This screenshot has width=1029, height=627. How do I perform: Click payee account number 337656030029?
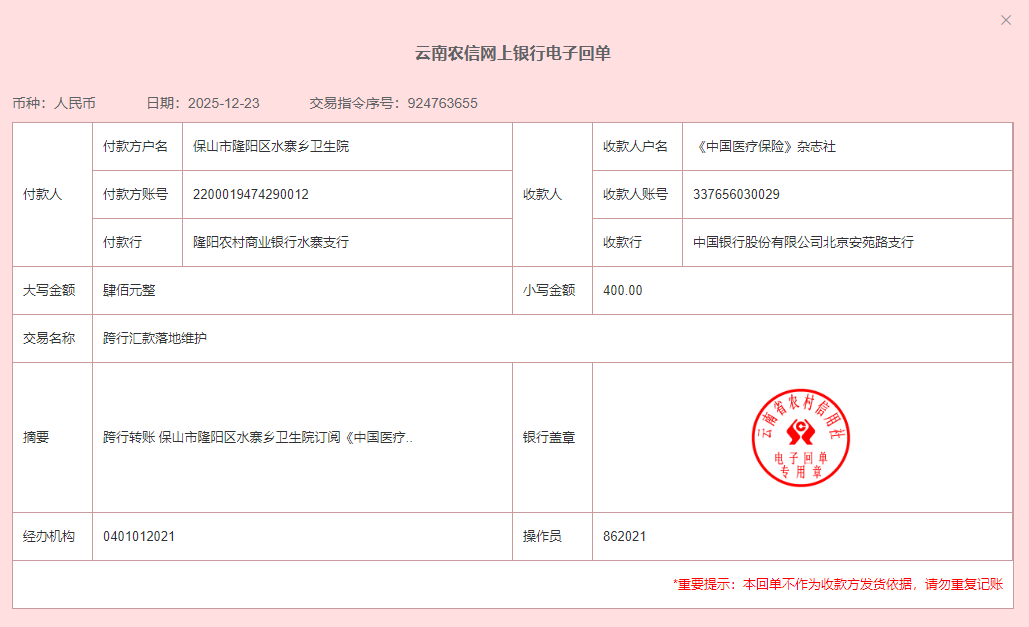(736, 194)
